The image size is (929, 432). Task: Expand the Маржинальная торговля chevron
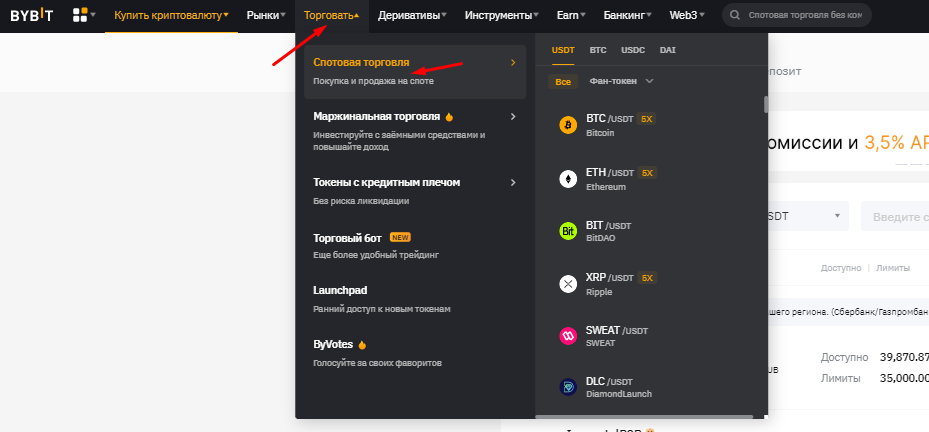[513, 117]
